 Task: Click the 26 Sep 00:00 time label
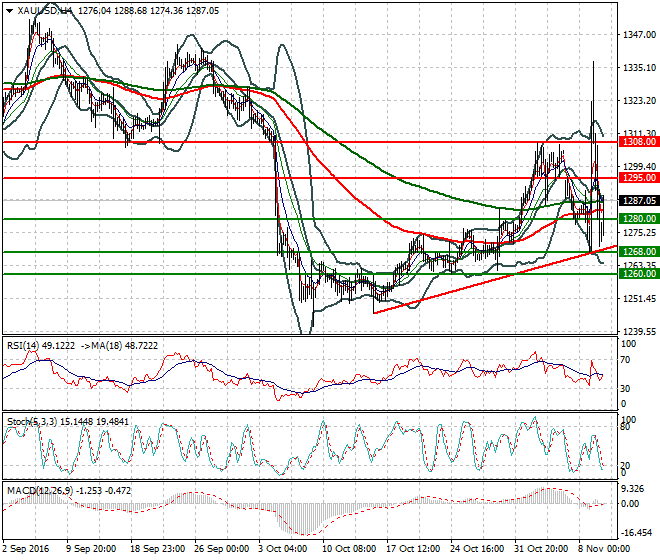[221, 549]
